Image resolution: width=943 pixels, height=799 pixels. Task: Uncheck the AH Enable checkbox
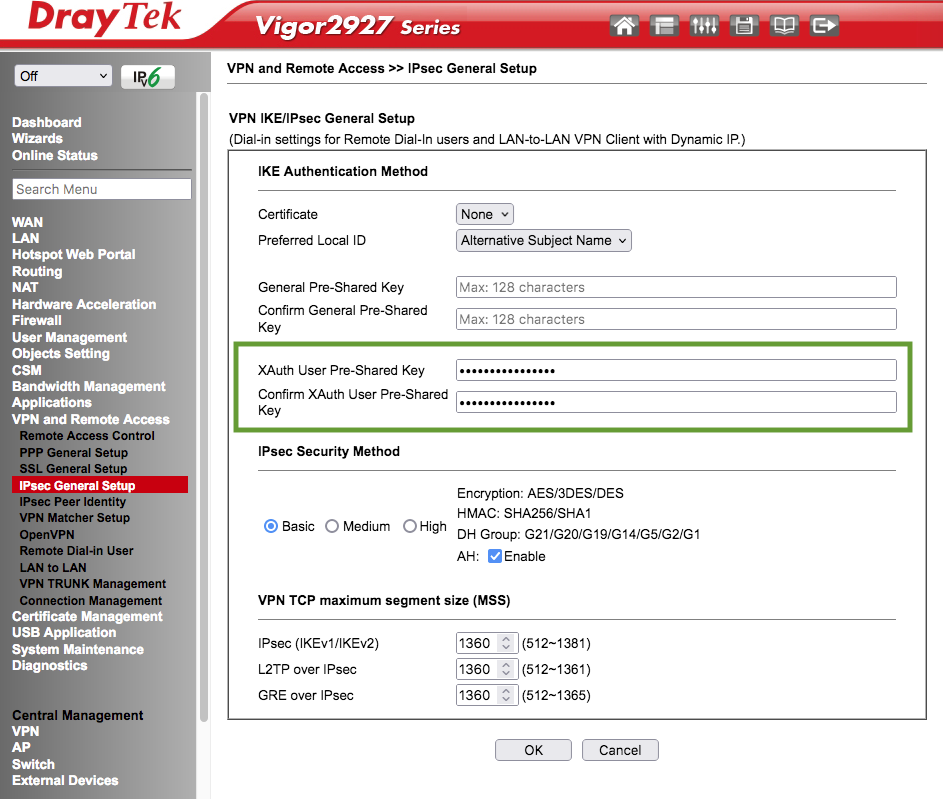(x=494, y=556)
